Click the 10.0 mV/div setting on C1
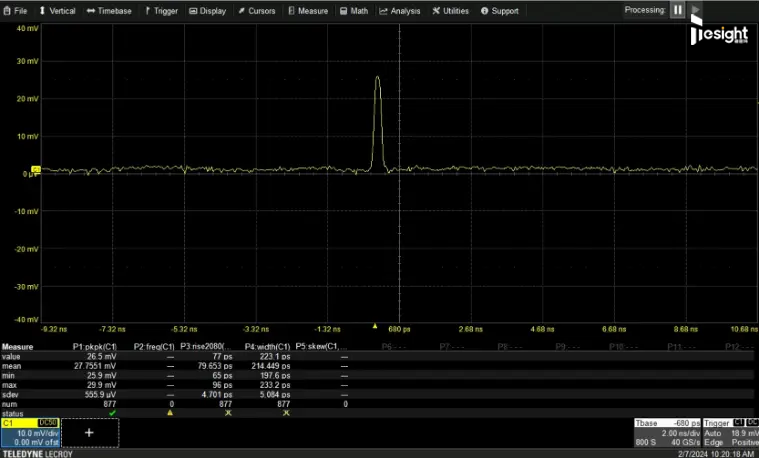 pyautogui.click(x=38, y=433)
